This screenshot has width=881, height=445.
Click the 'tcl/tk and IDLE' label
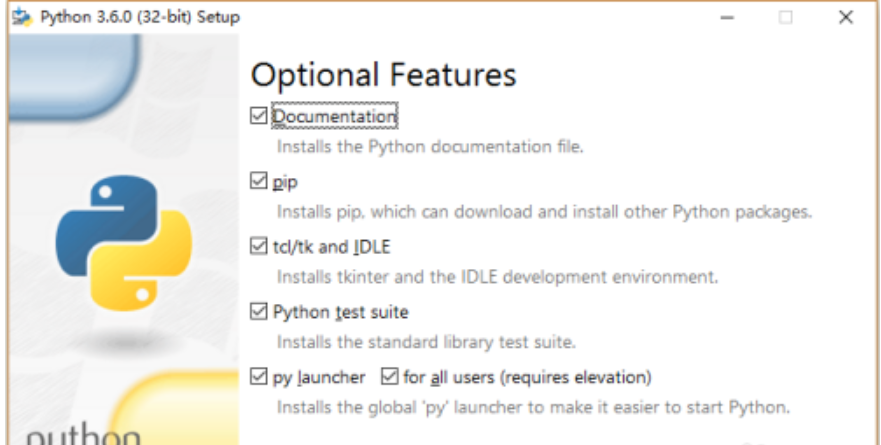pos(331,247)
